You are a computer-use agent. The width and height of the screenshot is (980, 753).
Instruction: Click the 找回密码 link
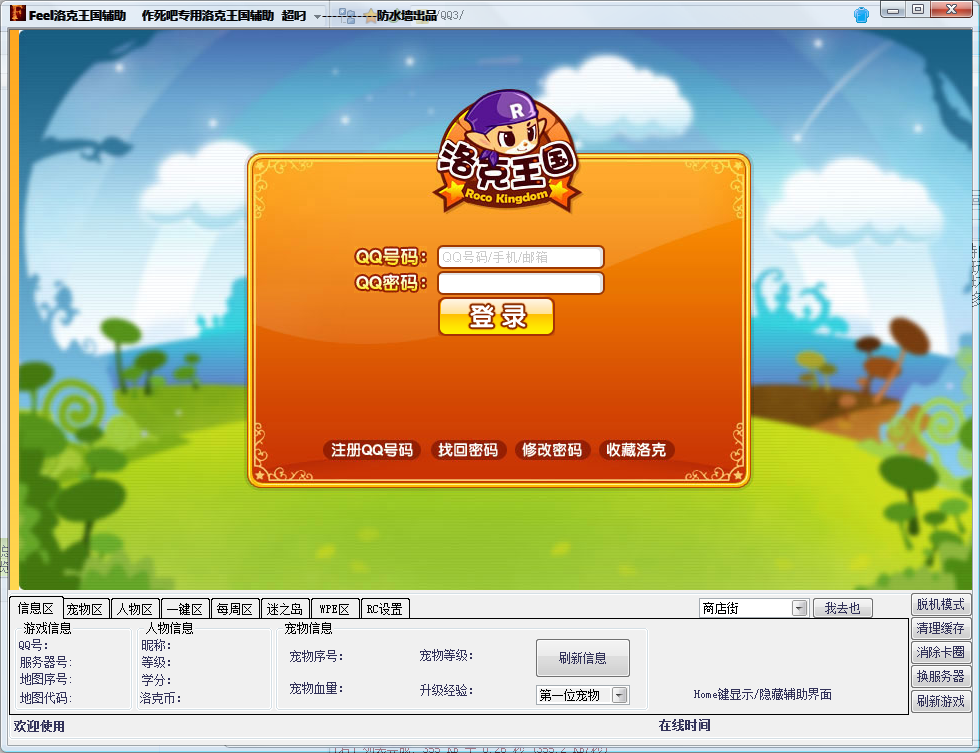click(x=468, y=450)
